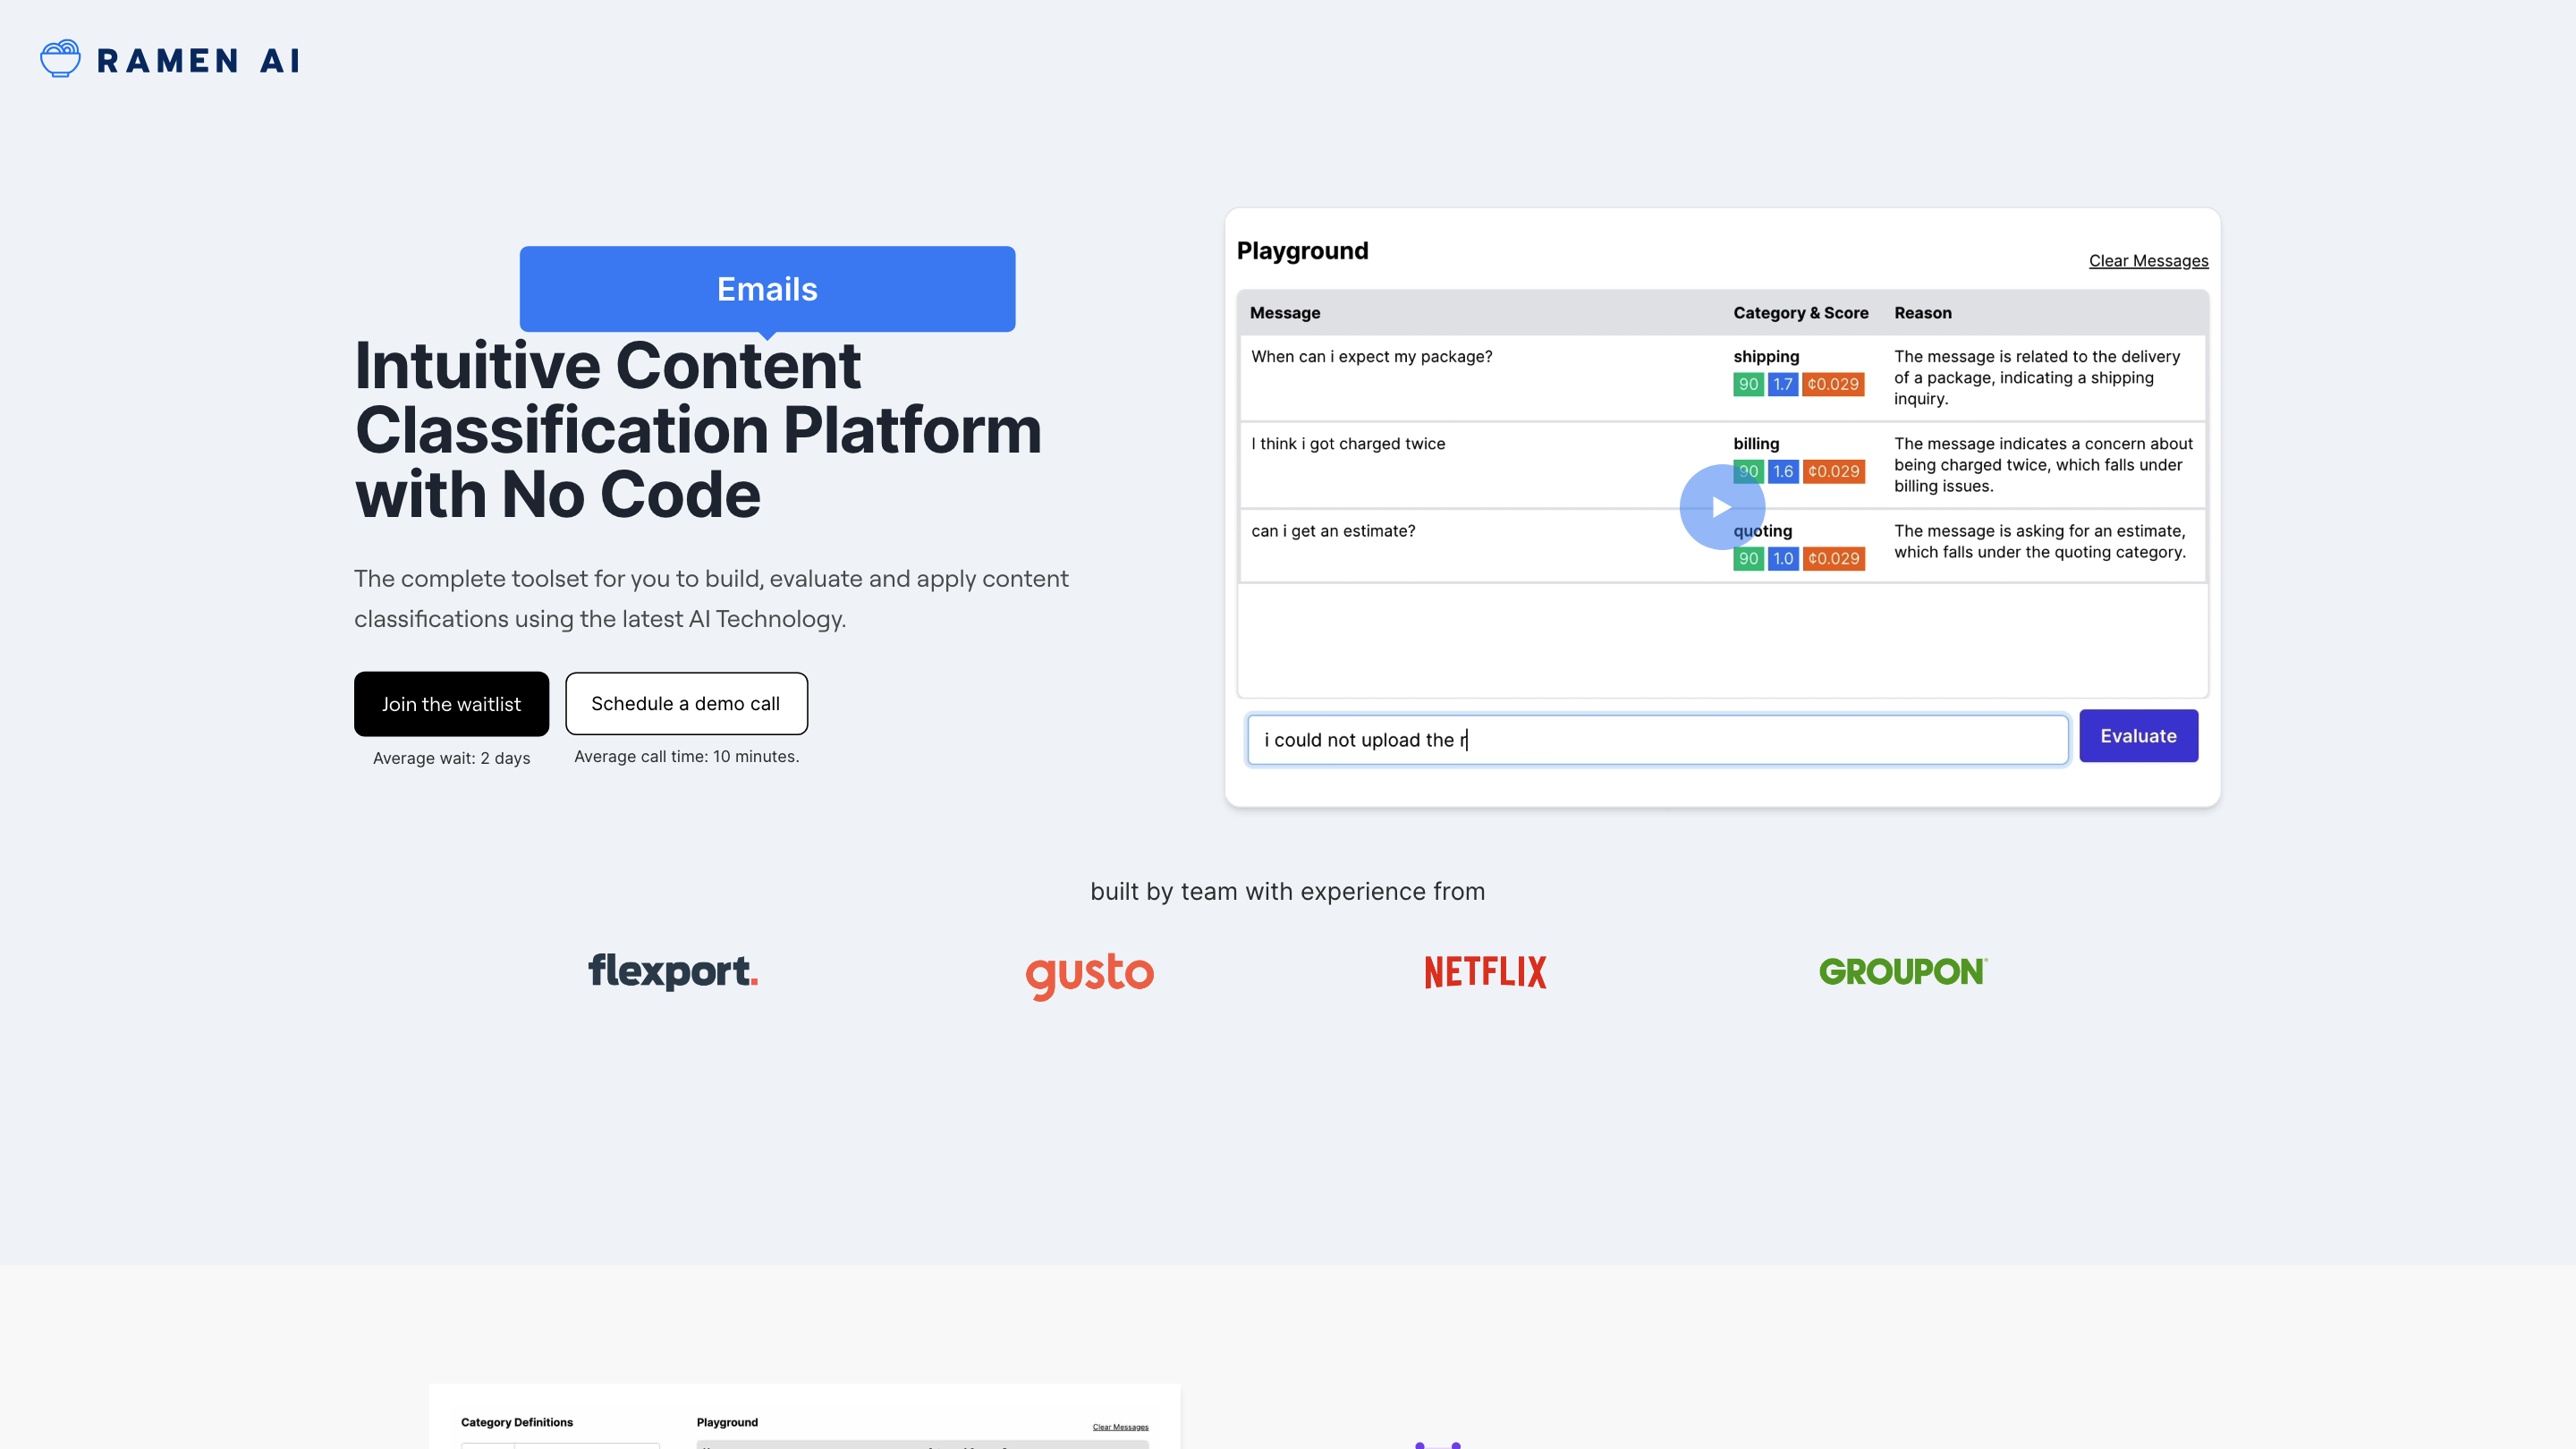Click the RAMEN AI wordmark text
This screenshot has width=2576, height=1449.
(x=198, y=61)
